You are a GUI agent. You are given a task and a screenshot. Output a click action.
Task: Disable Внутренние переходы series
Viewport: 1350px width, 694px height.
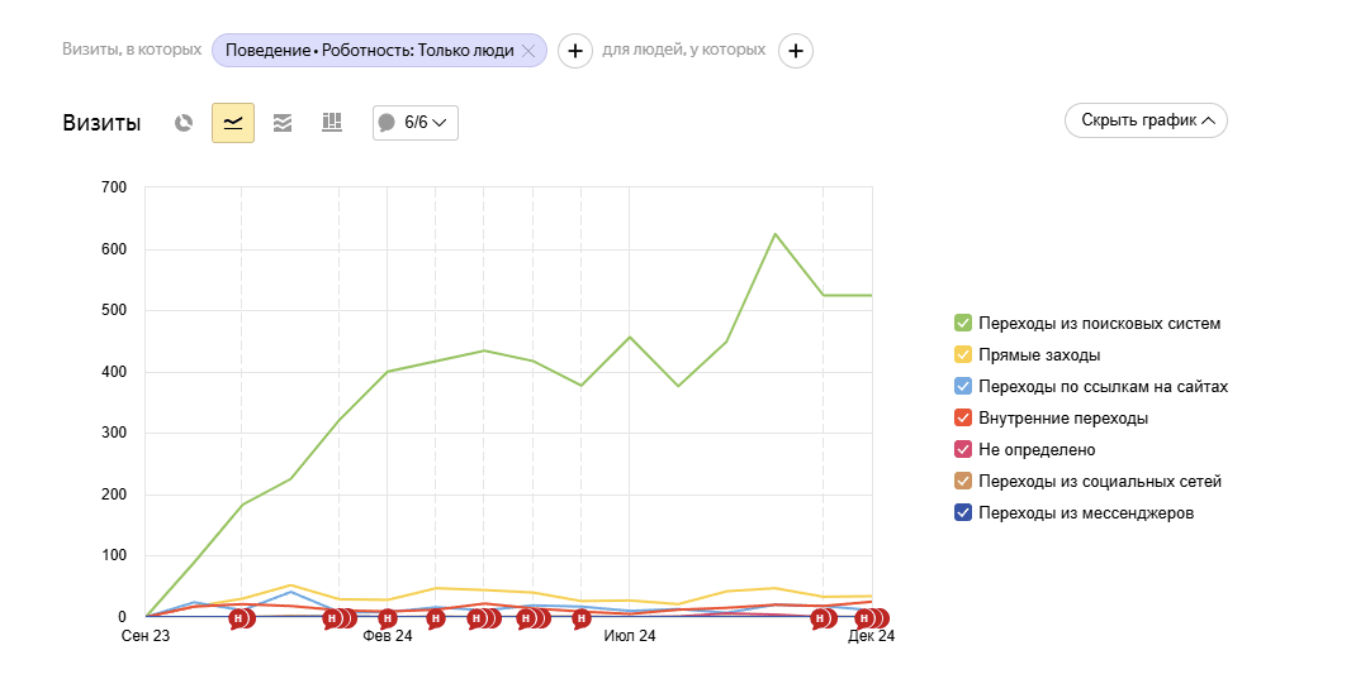(963, 418)
